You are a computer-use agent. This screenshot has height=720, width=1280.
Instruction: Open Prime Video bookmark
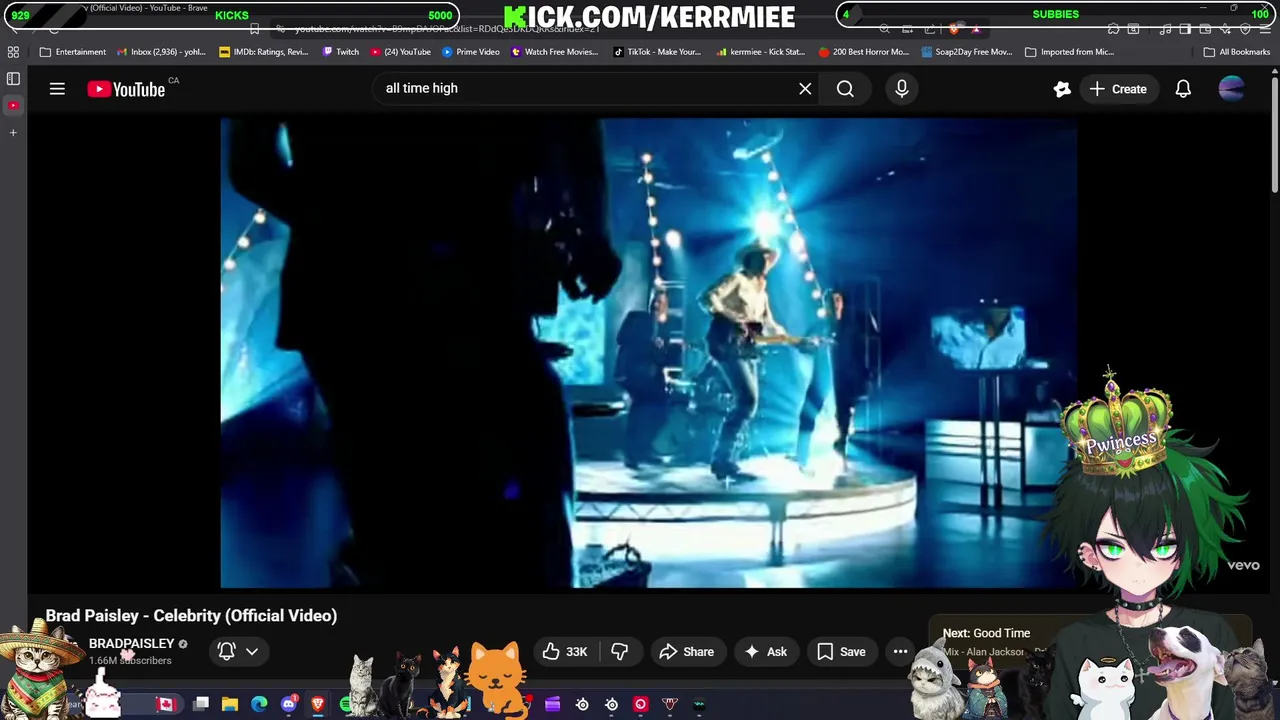[x=471, y=52]
